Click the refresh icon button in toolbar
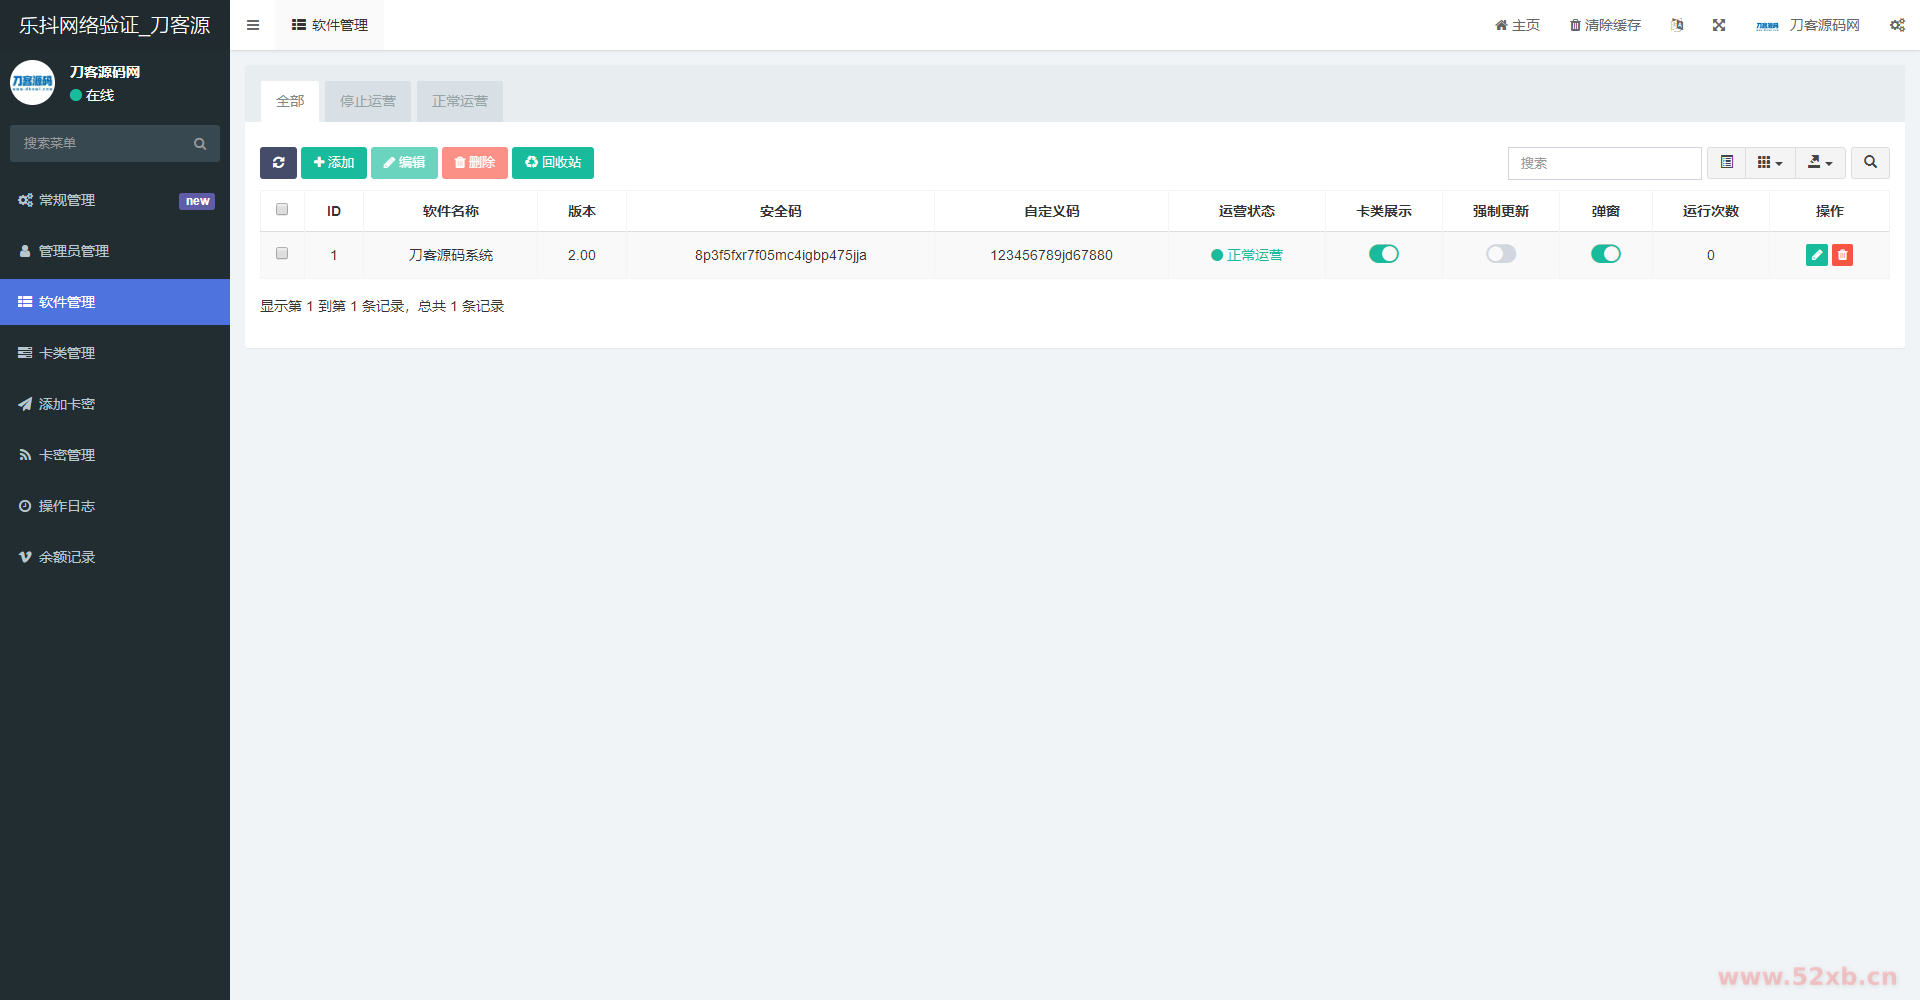 (x=278, y=163)
